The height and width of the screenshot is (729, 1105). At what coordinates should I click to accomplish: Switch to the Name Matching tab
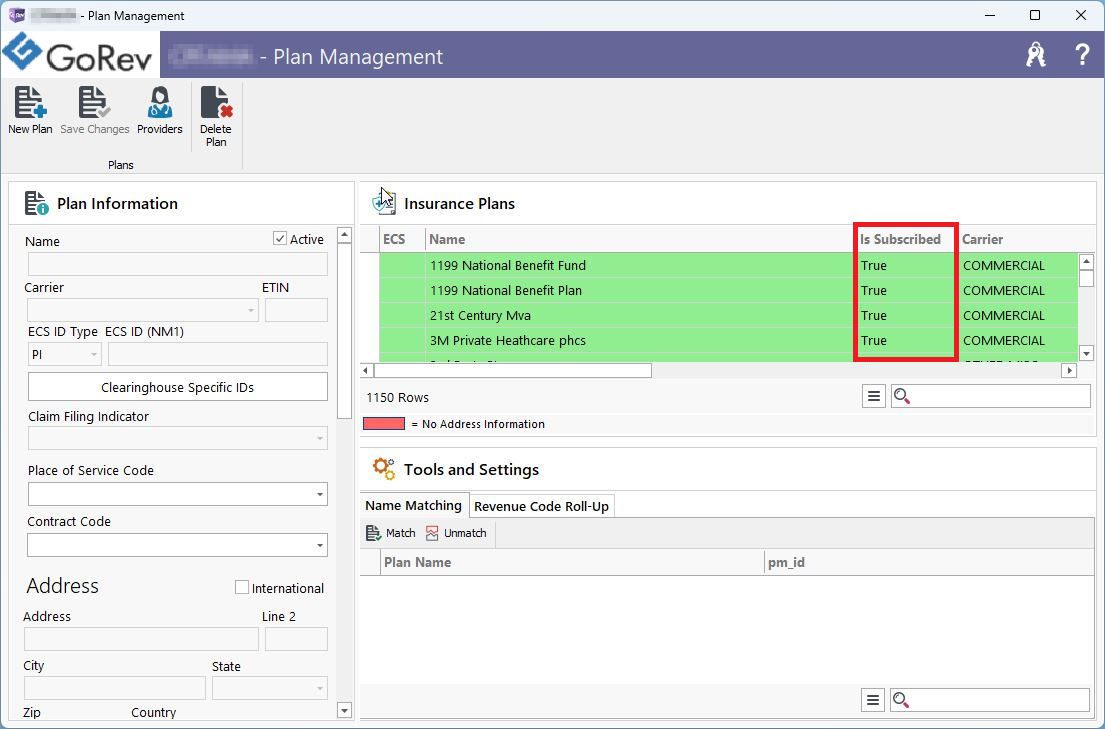(414, 506)
